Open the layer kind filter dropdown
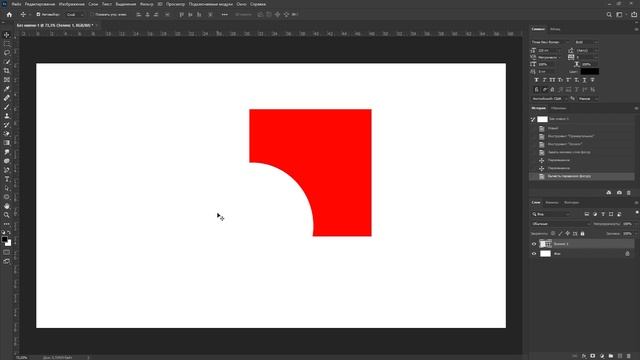Screen dimensions: 640x360 (x=551, y=214)
